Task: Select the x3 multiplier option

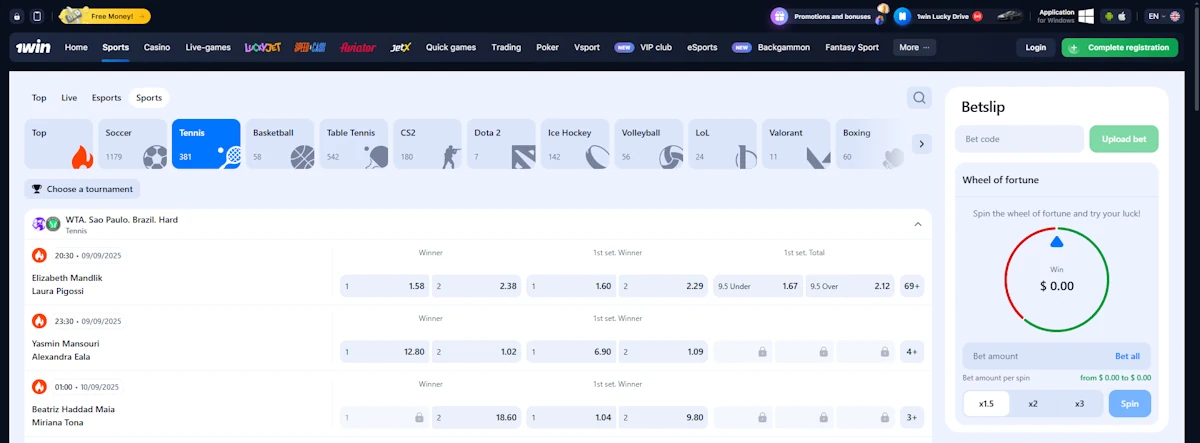Action: click(x=1079, y=404)
